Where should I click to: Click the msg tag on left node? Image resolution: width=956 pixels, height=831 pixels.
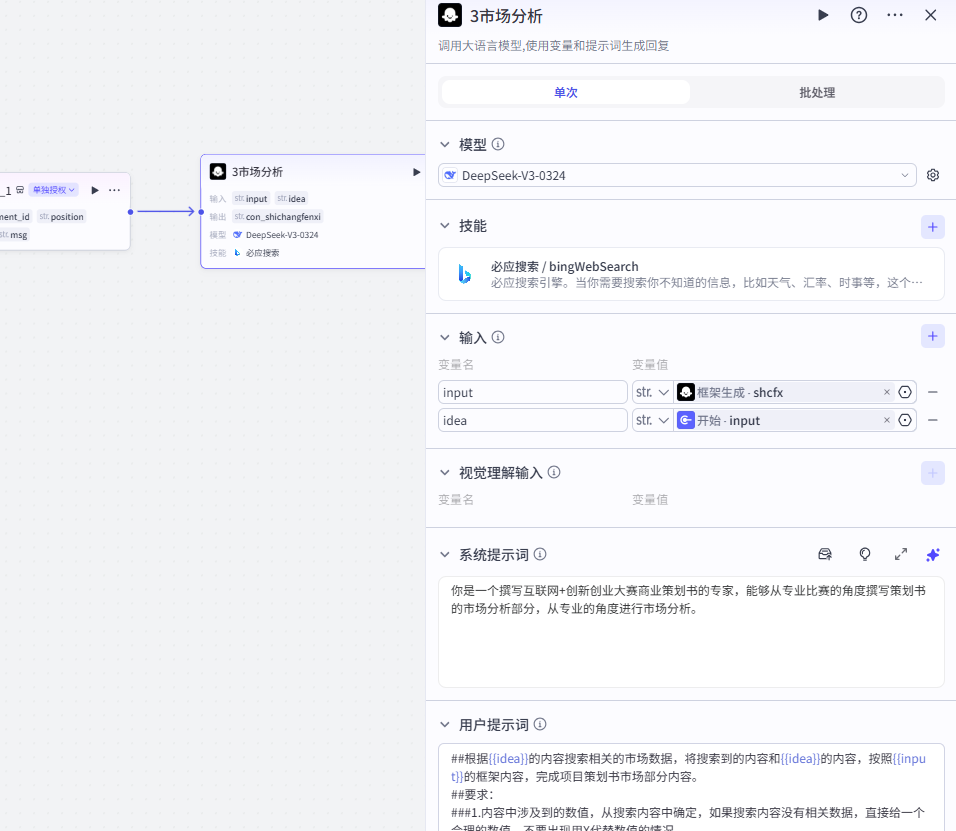coord(13,235)
